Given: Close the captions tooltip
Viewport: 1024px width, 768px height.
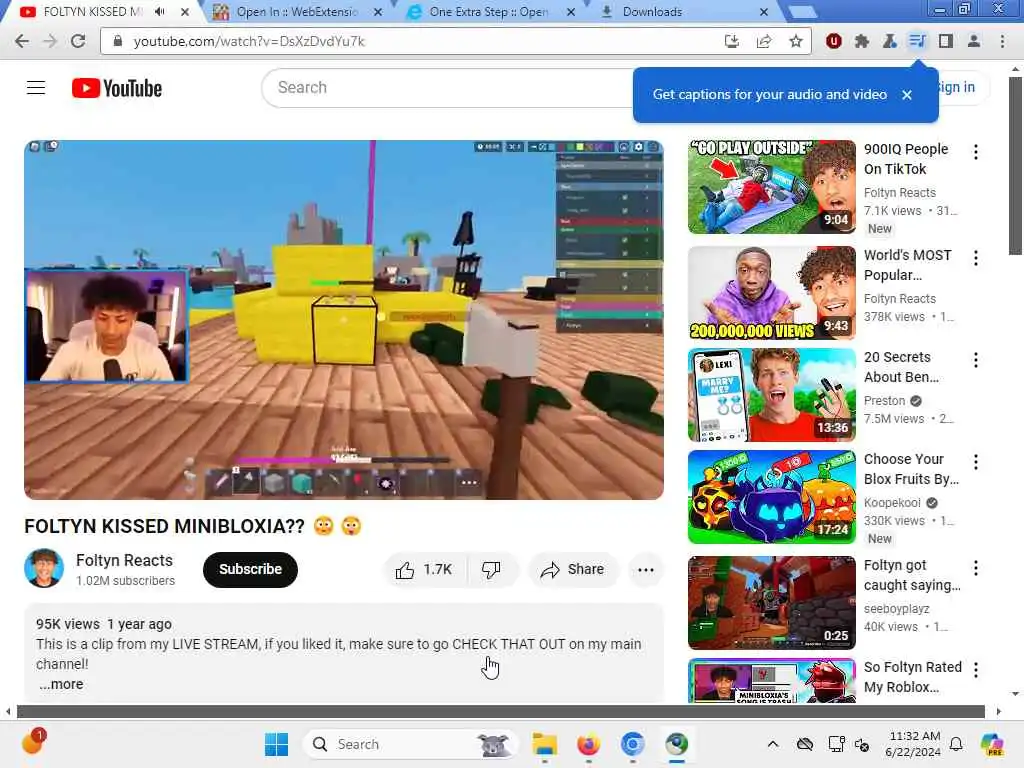Looking at the screenshot, I should point(906,95).
